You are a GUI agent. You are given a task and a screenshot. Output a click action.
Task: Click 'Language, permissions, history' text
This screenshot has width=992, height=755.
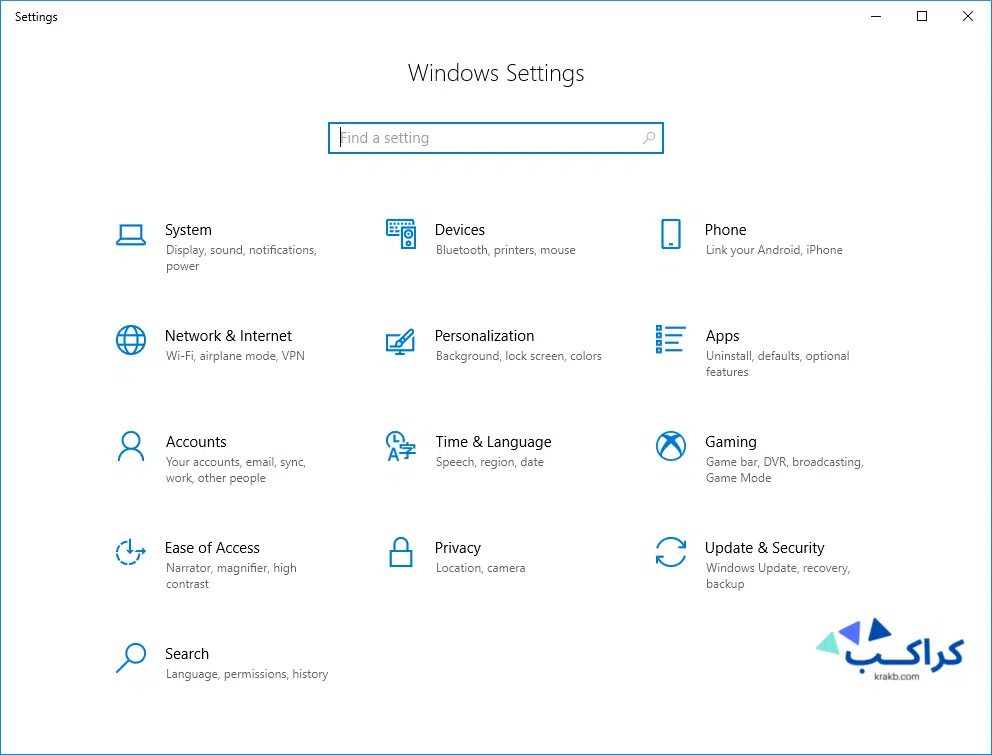[247, 674]
